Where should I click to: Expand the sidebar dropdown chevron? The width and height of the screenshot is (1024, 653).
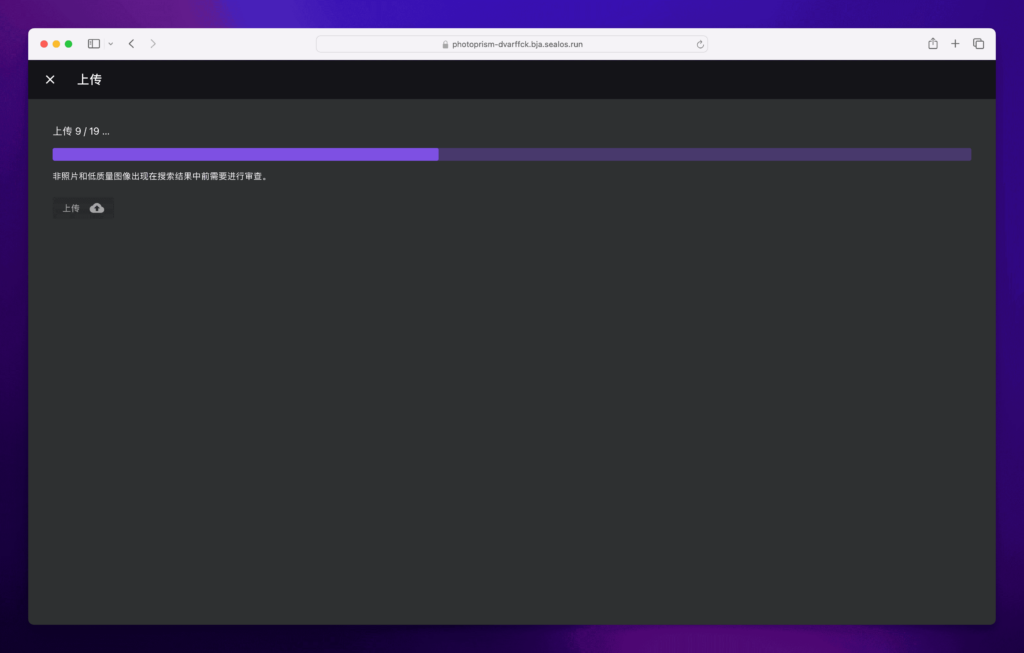(110, 44)
